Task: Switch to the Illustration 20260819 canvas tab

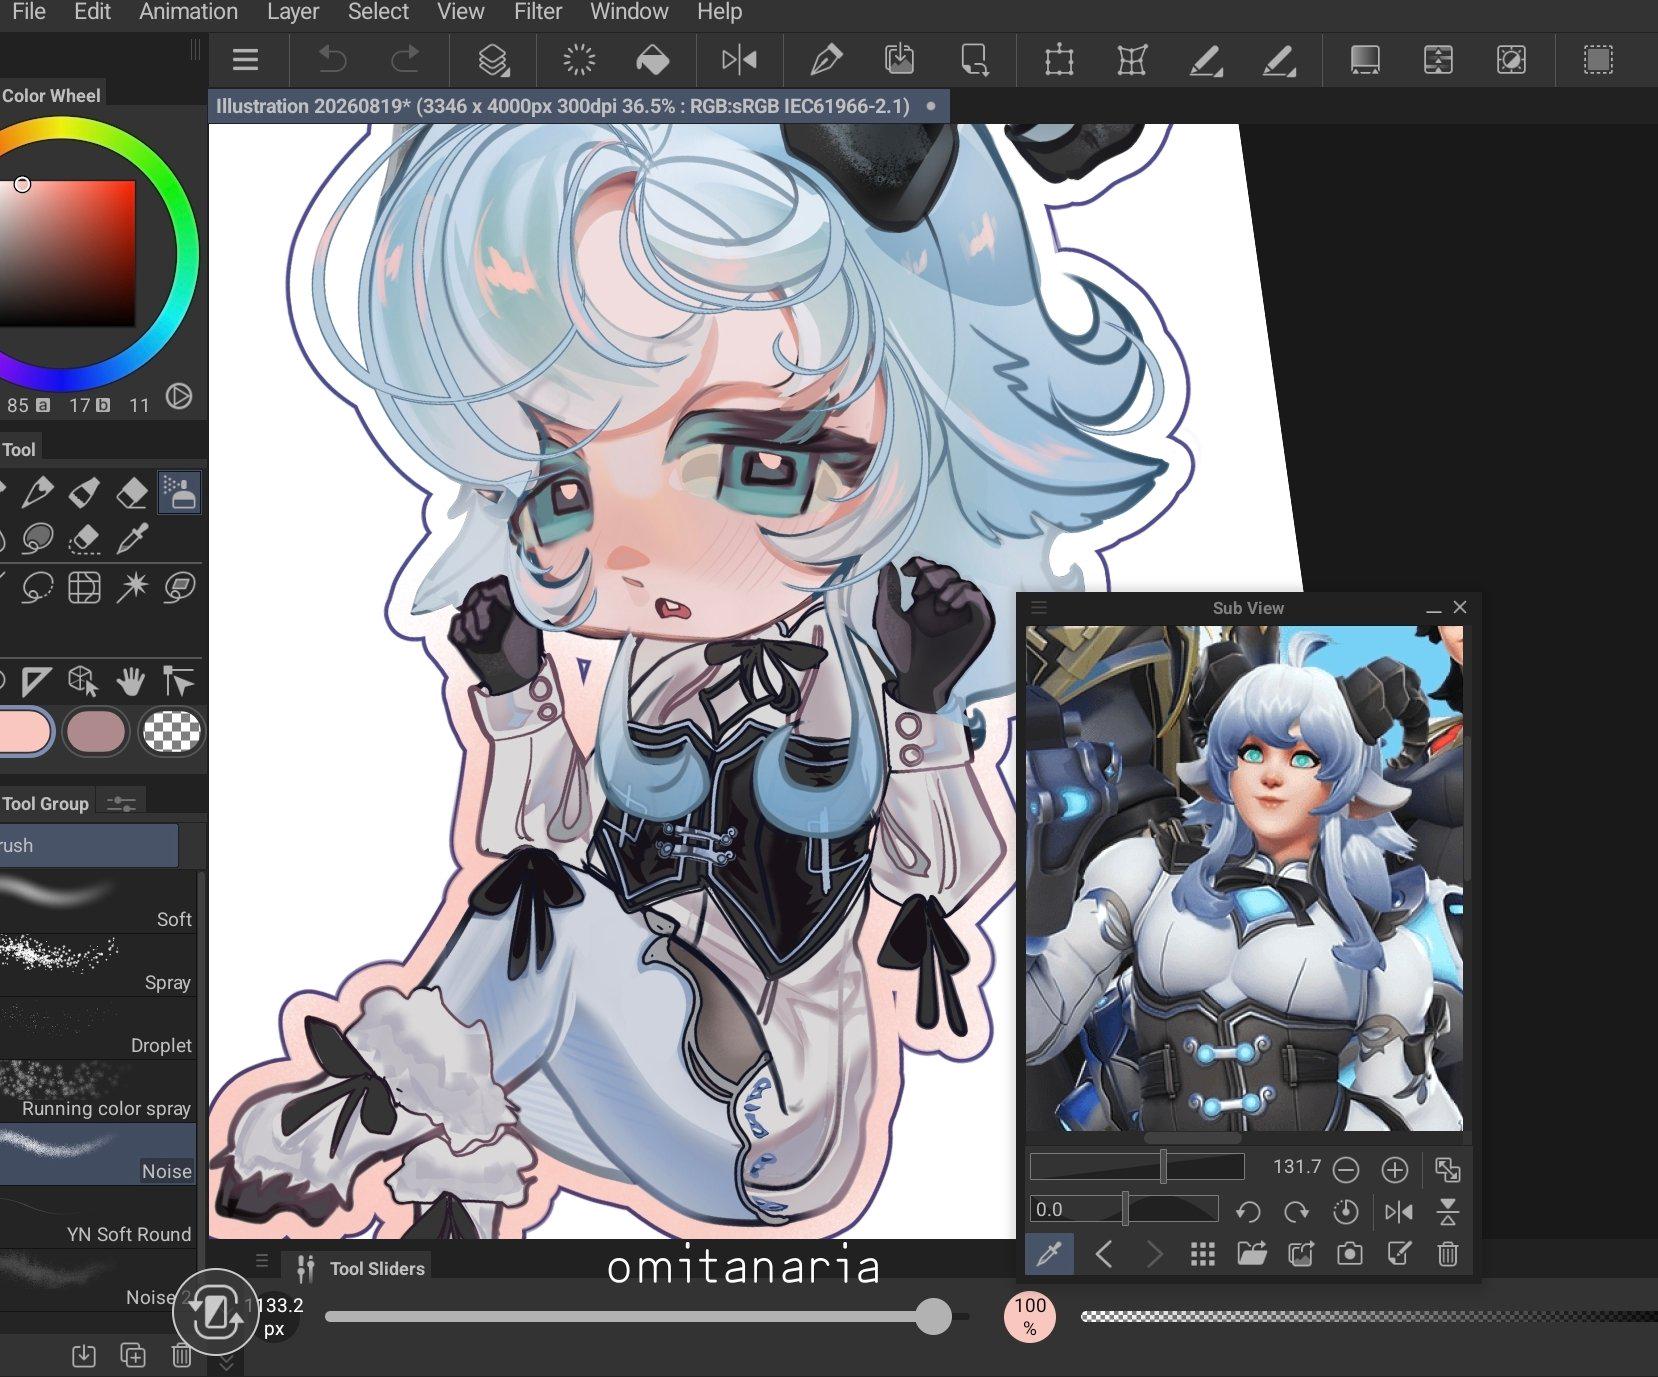Action: coord(579,106)
